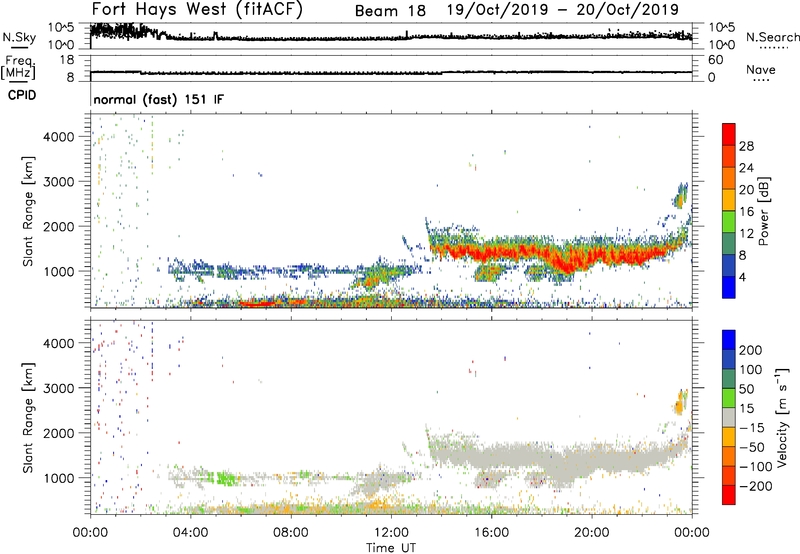This screenshot has height=554, width=800.
Task: Click the "4" label on the power color bar
Action: coord(742,277)
